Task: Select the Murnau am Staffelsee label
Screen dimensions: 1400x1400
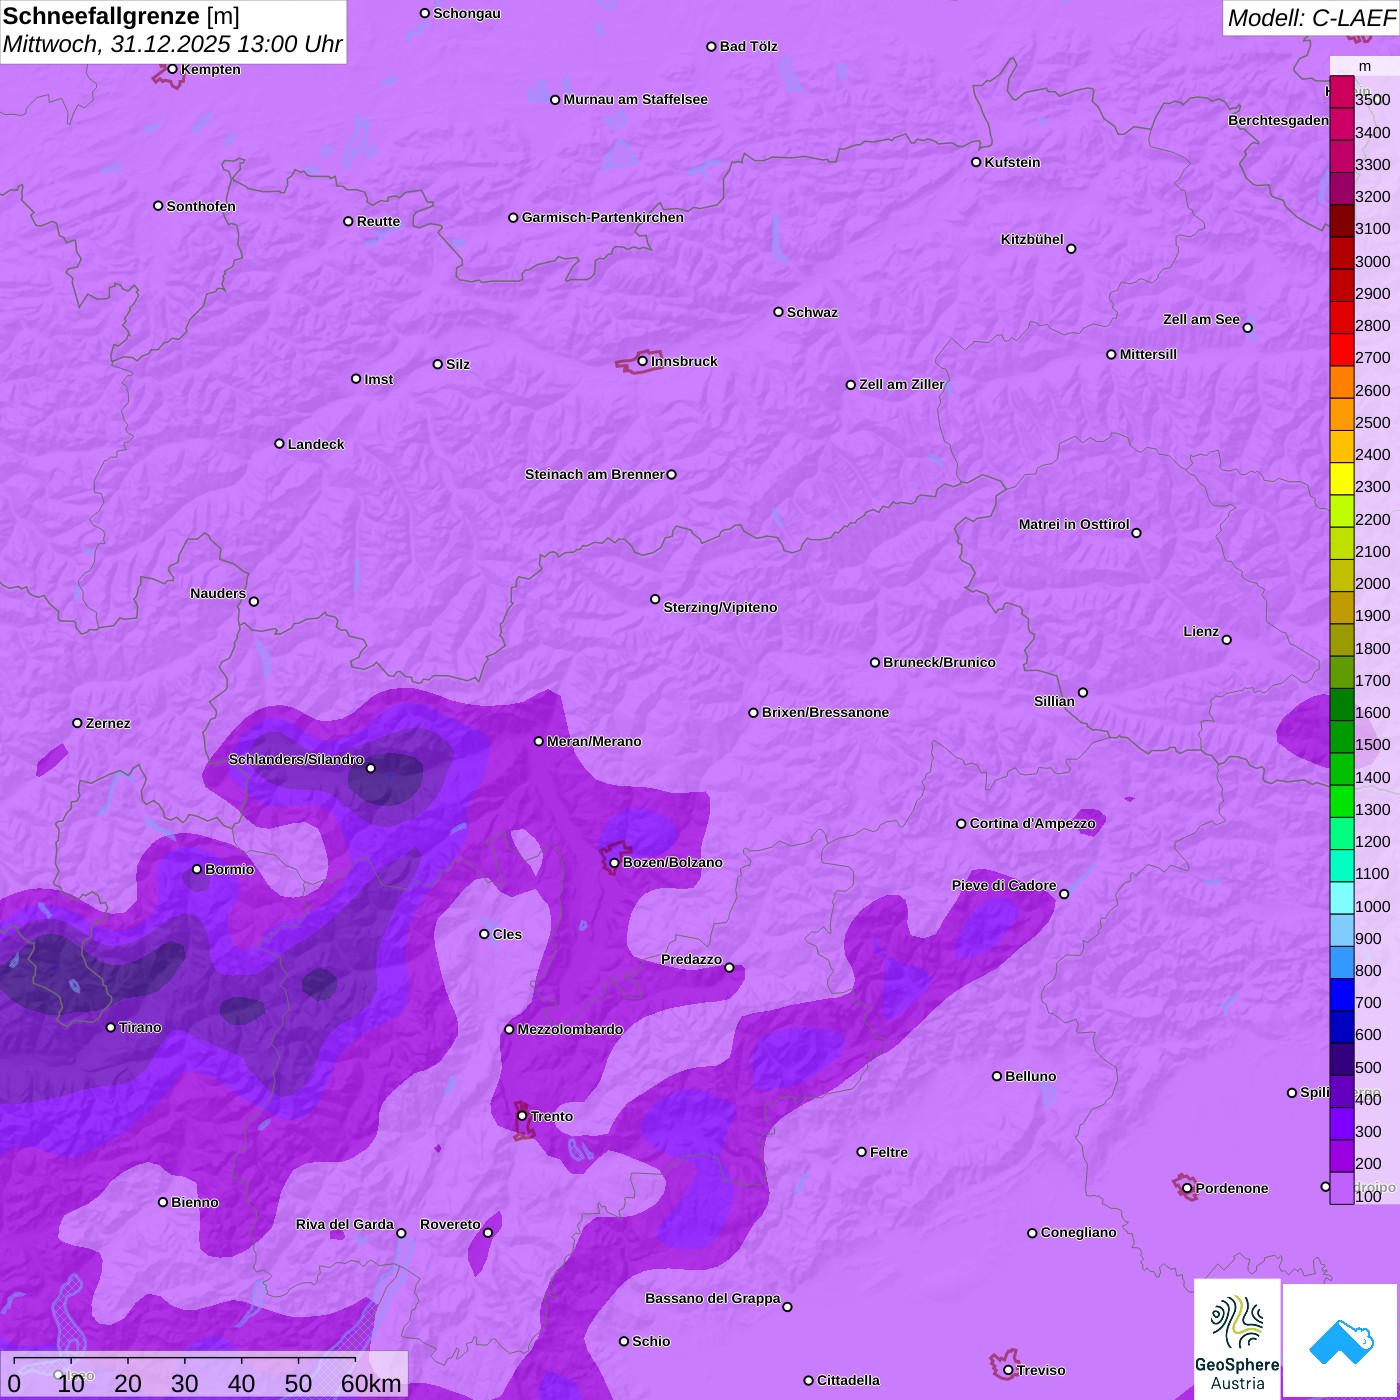Action: (x=635, y=99)
